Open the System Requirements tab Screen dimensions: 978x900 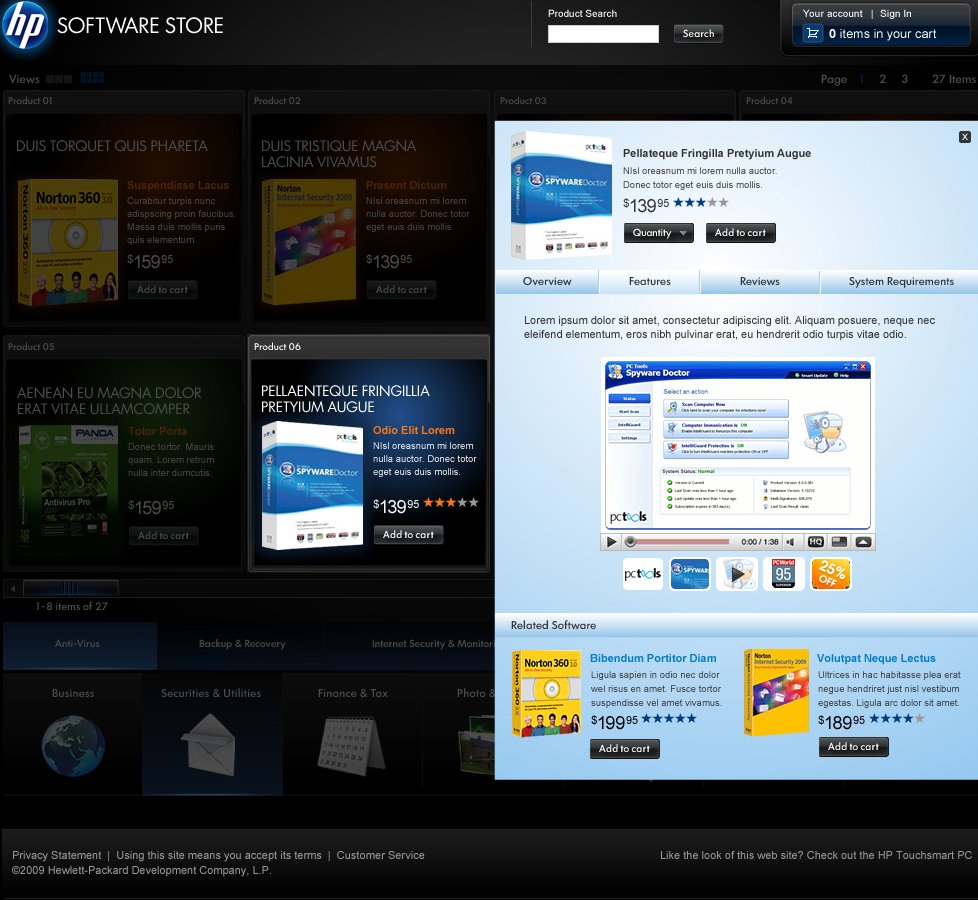point(901,281)
